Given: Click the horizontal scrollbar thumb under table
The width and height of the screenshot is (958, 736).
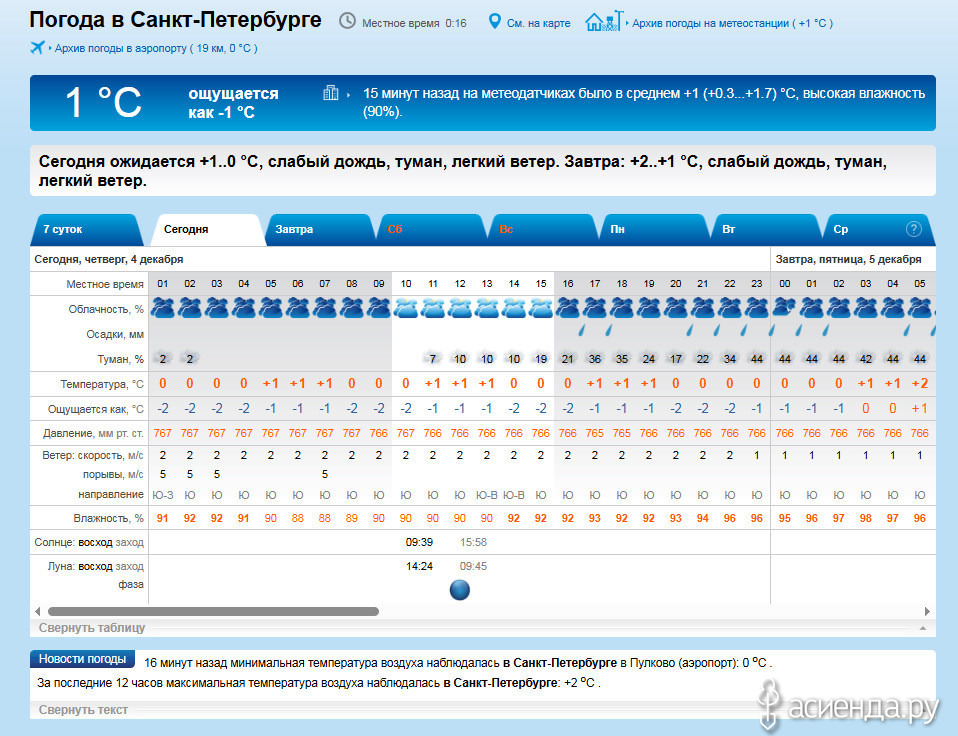Looking at the screenshot, I should tap(213, 611).
